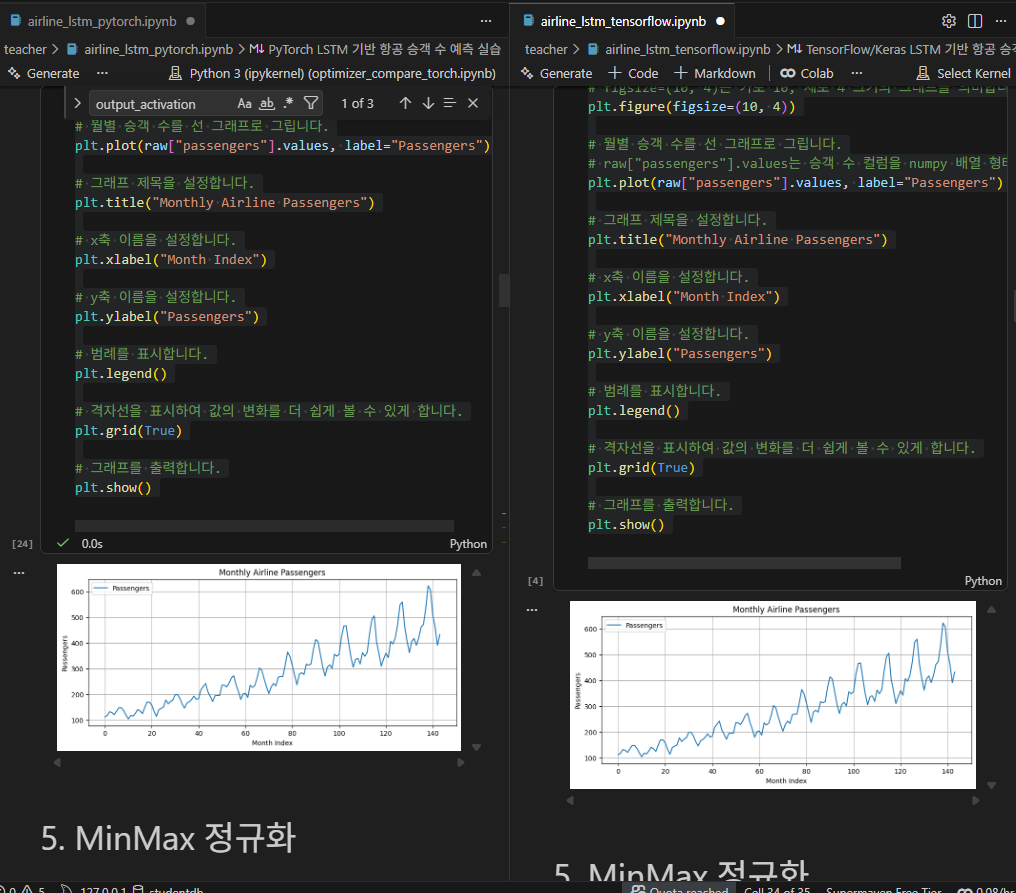
Task: Click left arrow of tensorflow output horizontal scrollbar
Action: 570,800
